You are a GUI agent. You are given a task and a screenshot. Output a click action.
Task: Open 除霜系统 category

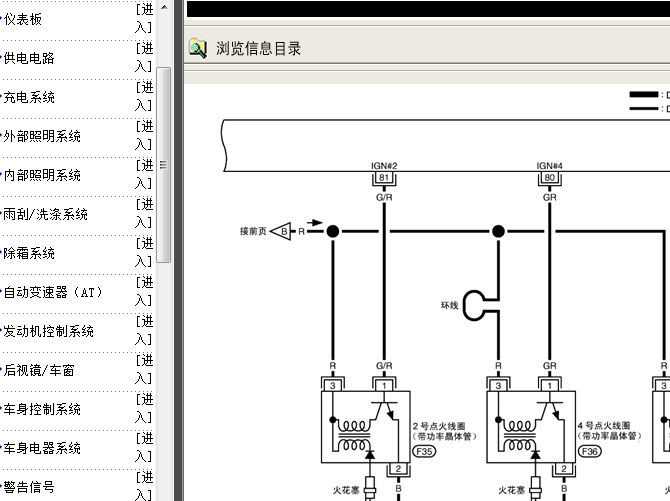pos(29,253)
